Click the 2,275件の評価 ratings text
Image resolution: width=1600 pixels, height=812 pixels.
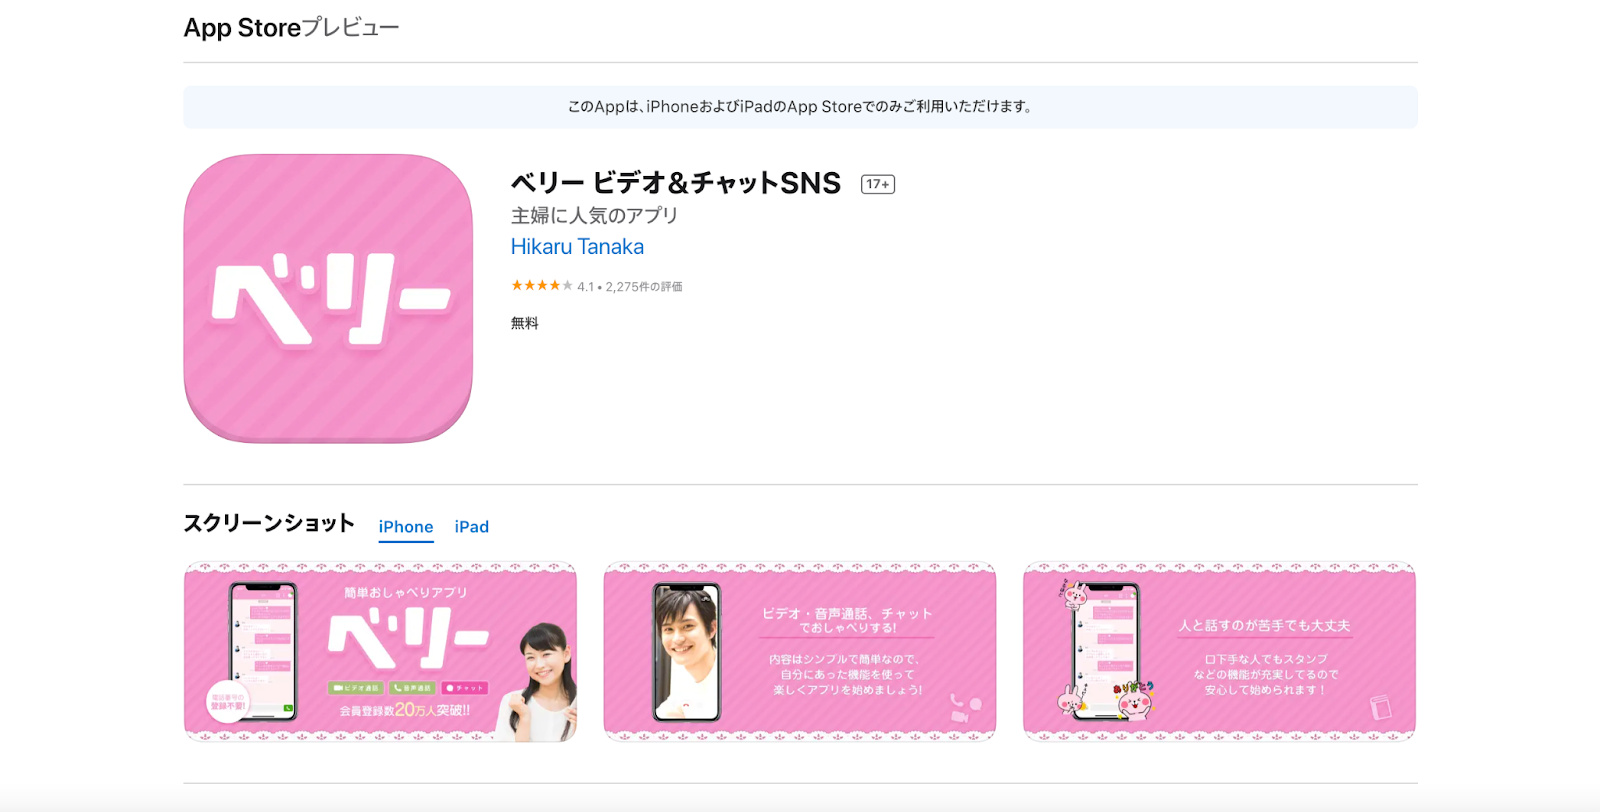644,287
